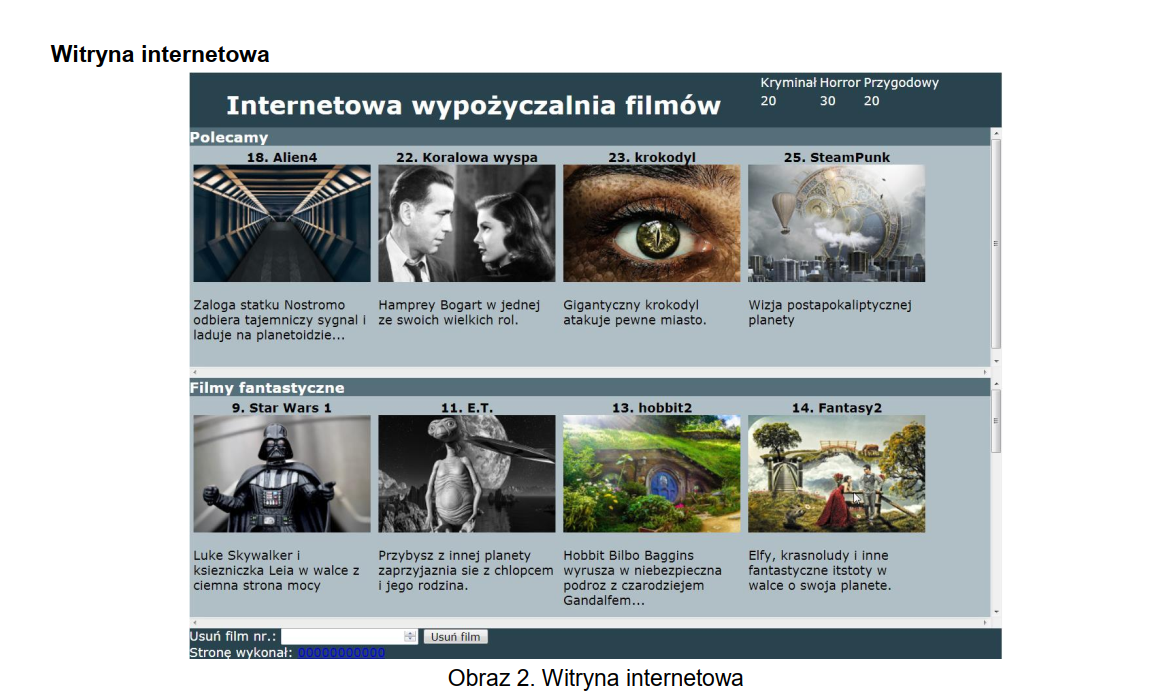Click the Polecamy section vertical scrollbar thumb
The image size is (1155, 696).
(x=996, y=242)
